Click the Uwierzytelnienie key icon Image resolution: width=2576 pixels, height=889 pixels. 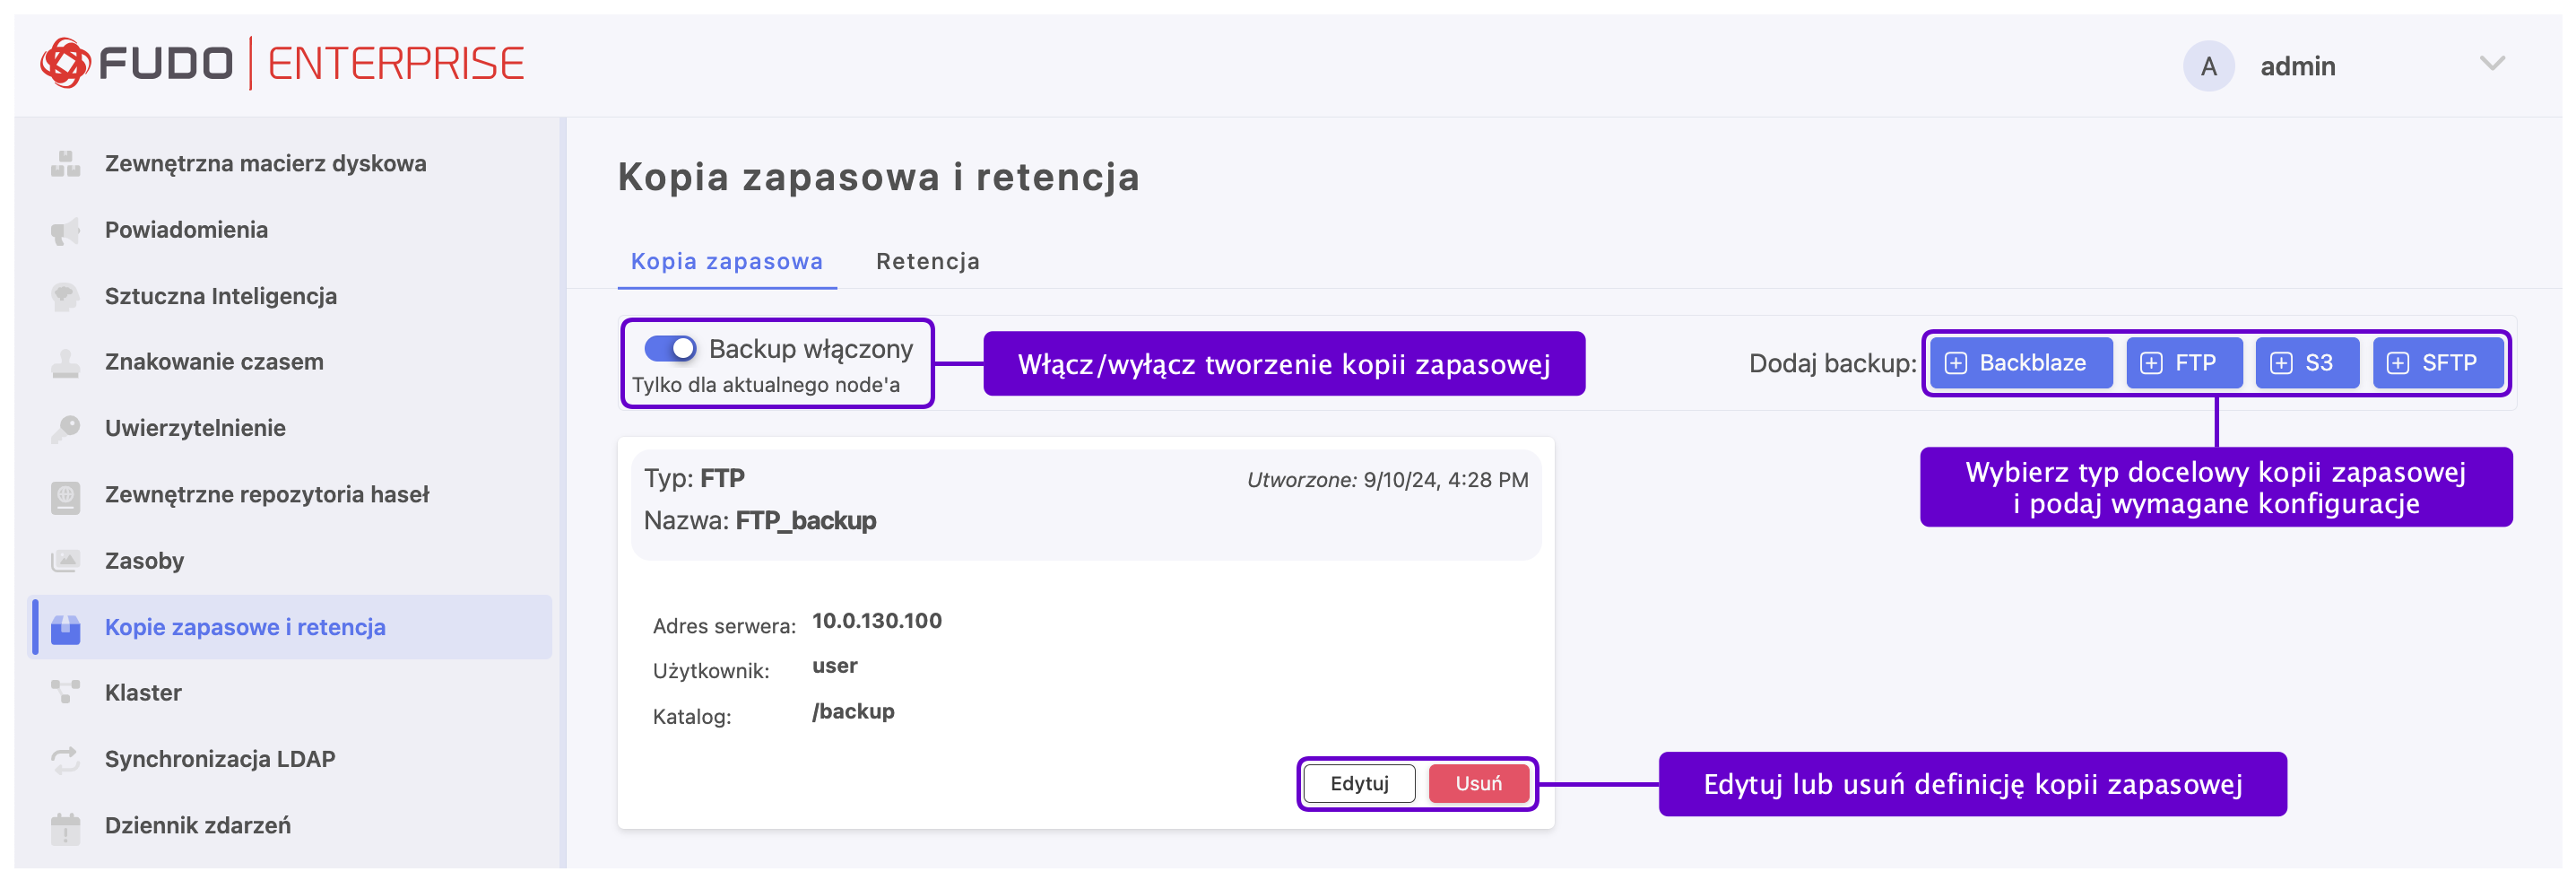65,429
